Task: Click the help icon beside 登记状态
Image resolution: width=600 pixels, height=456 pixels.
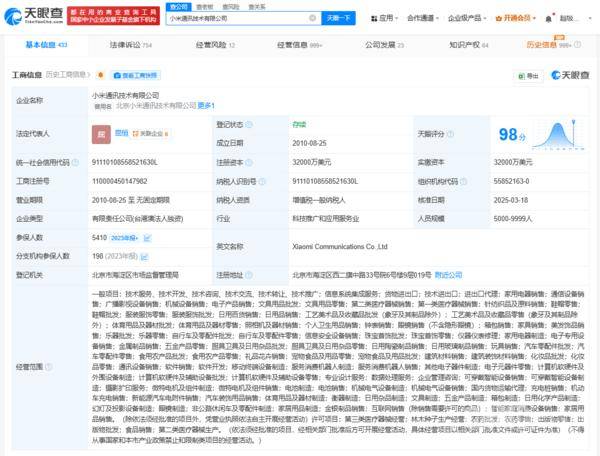Action: (249, 125)
